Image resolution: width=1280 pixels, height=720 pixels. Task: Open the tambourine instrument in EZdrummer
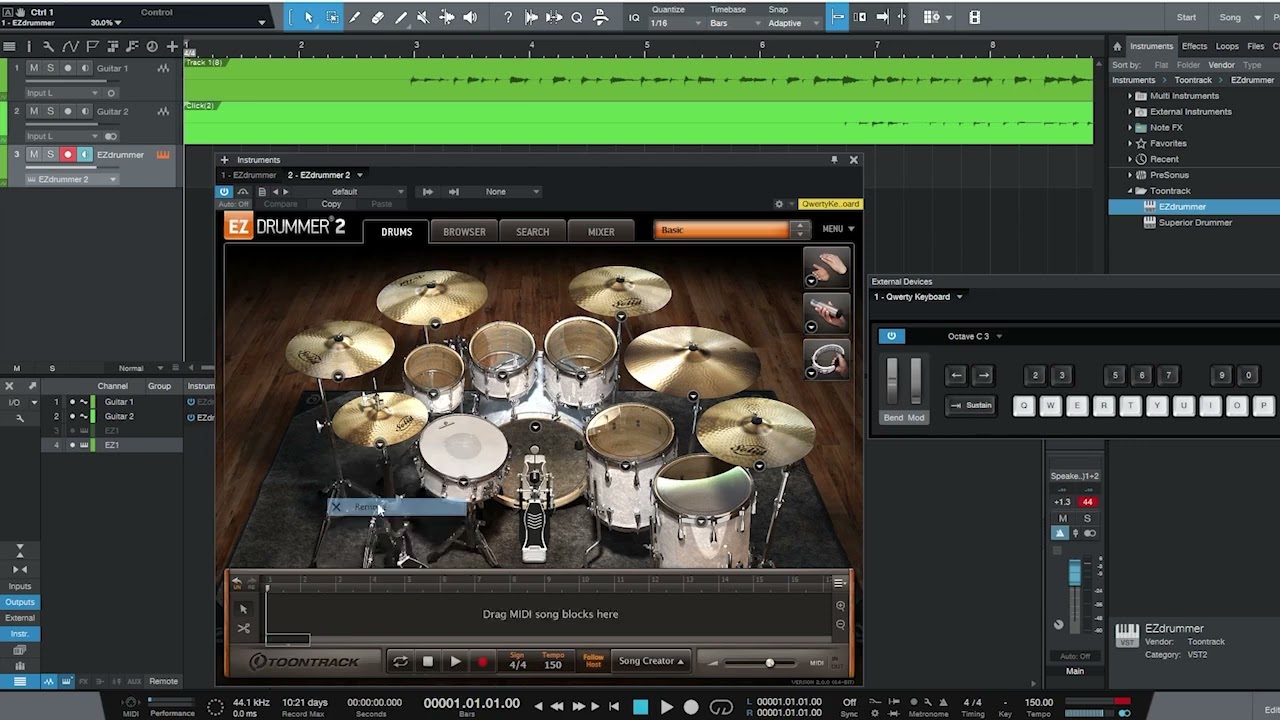coord(827,360)
